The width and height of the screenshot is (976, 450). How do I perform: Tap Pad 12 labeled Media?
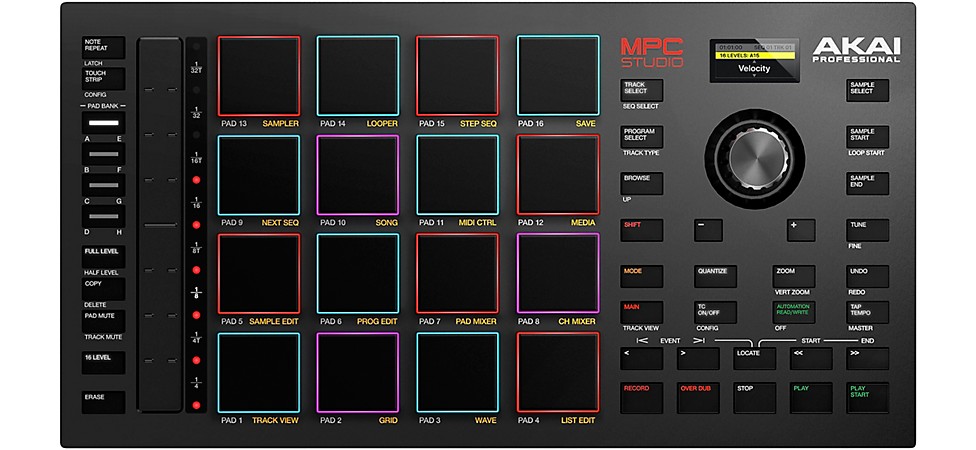point(558,175)
